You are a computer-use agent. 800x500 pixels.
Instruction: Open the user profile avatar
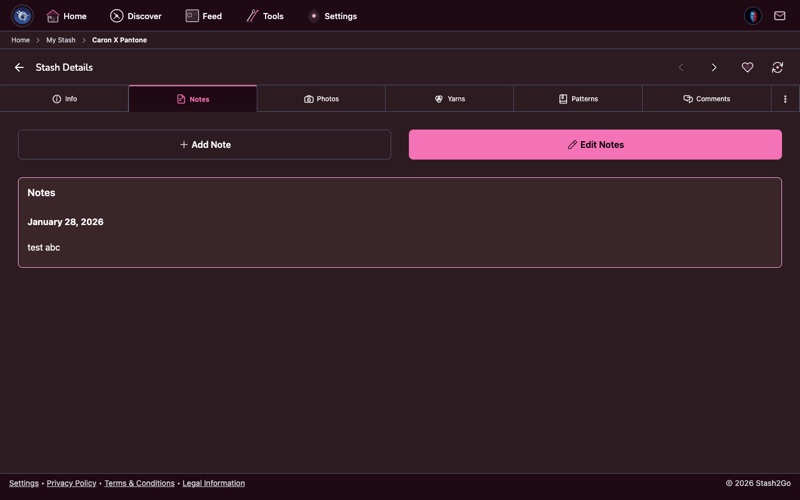click(x=753, y=16)
